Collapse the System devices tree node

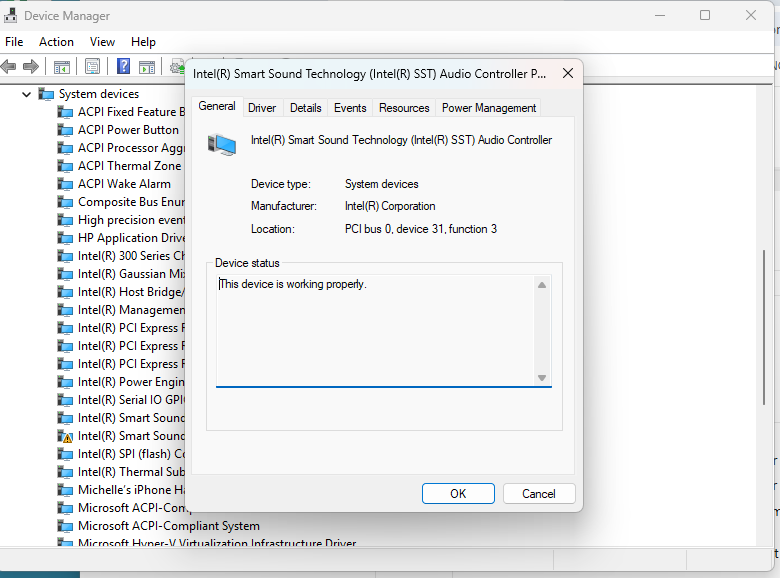(x=26, y=94)
